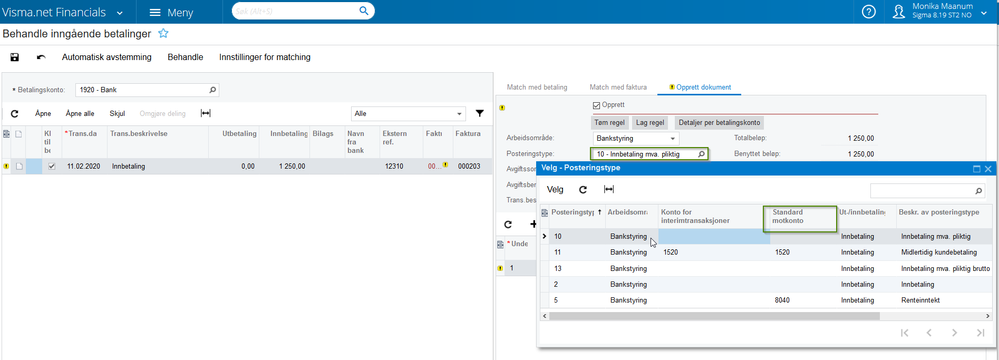Open the help question mark icon
Screen dimensions: 999x360
tap(868, 11)
